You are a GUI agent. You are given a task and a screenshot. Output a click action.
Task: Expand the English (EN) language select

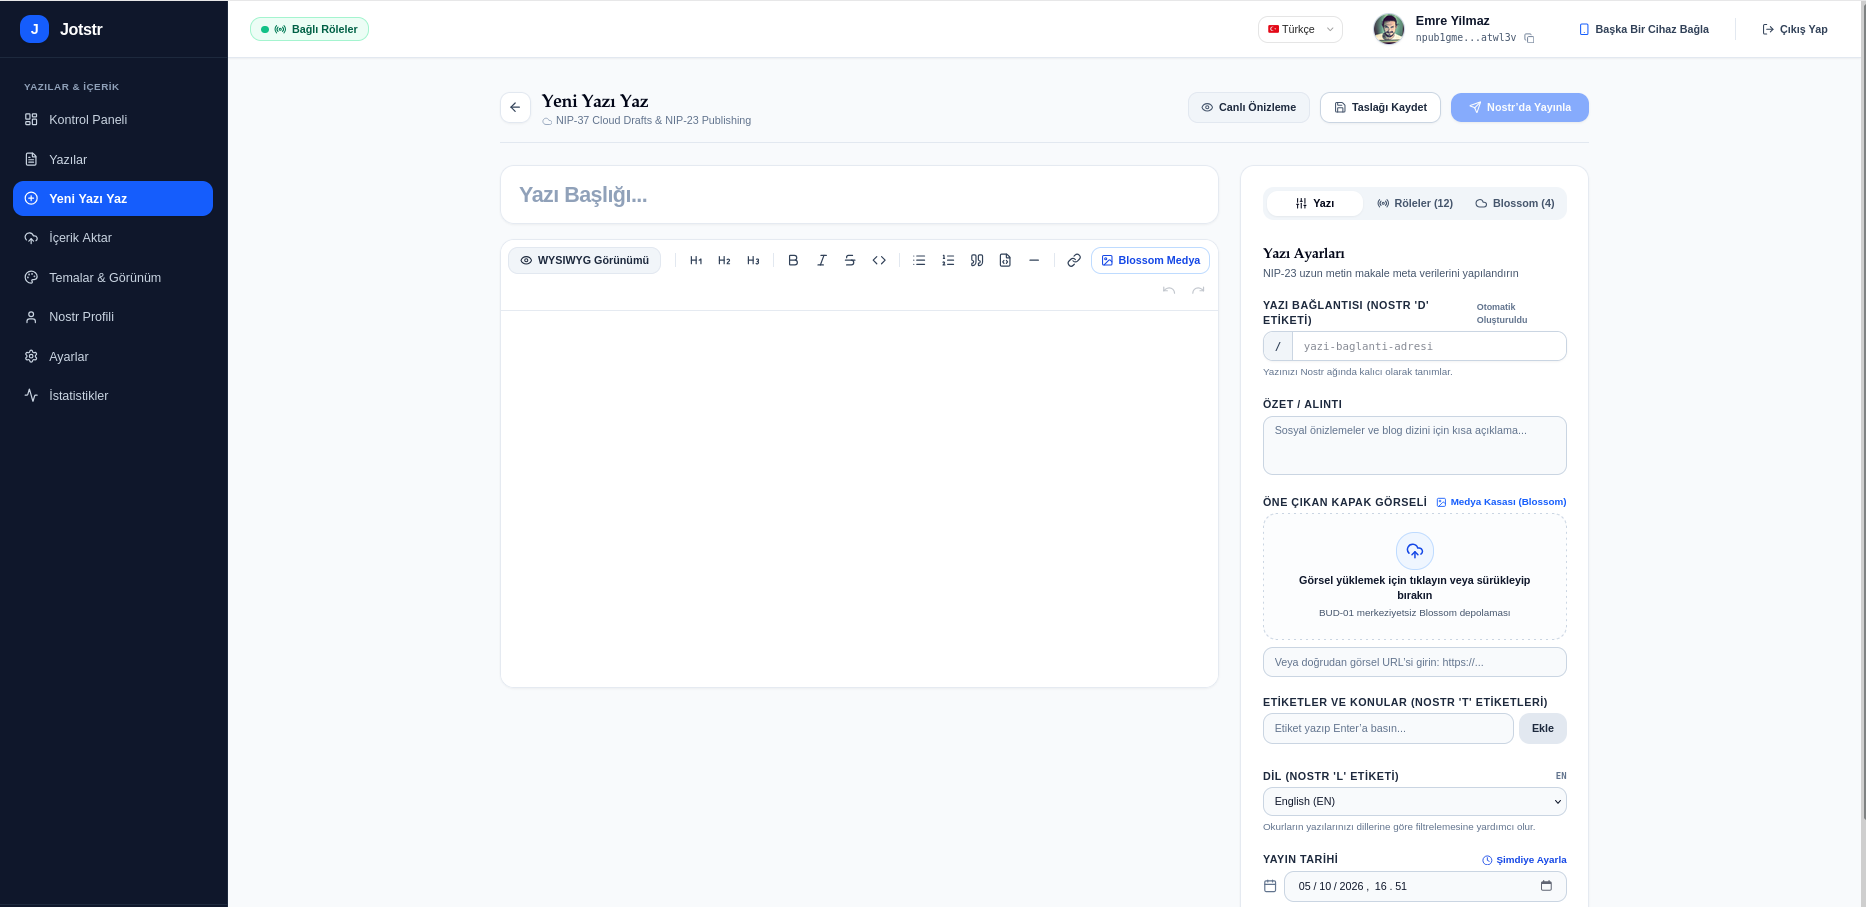click(1415, 801)
